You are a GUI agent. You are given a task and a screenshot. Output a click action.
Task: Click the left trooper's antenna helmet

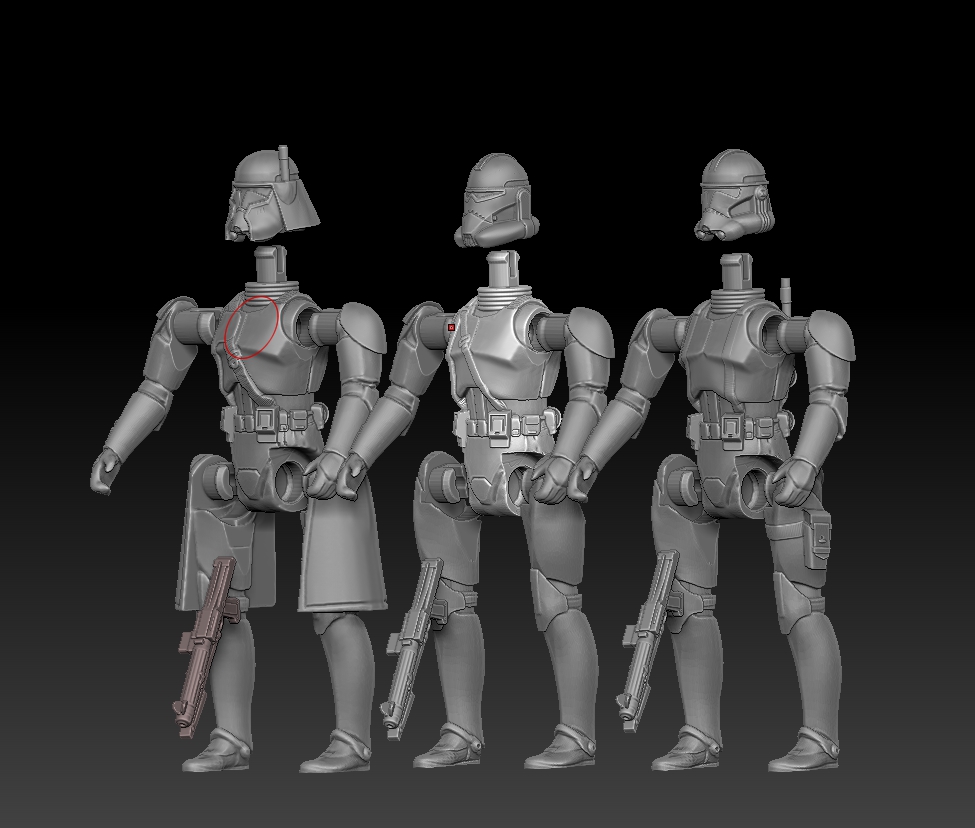click(274, 196)
